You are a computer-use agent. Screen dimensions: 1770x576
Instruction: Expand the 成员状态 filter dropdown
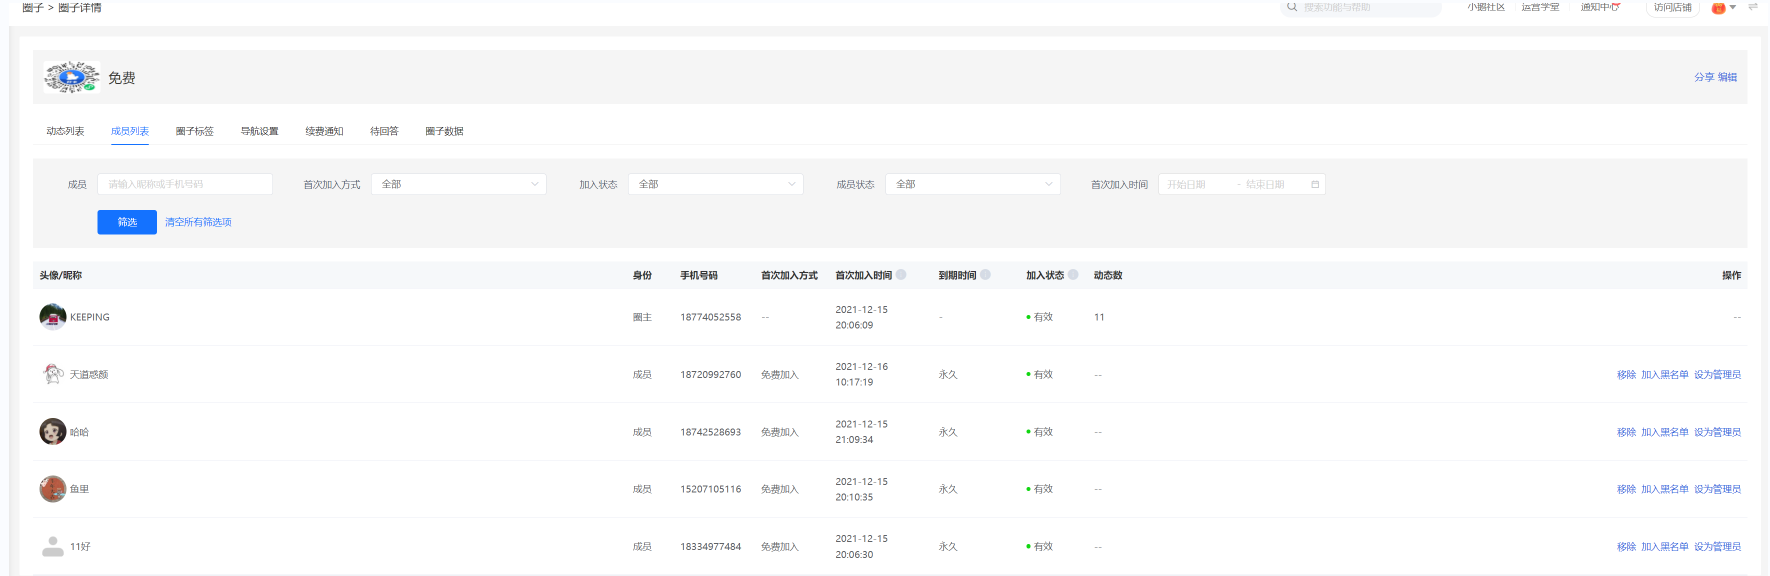[972, 185]
